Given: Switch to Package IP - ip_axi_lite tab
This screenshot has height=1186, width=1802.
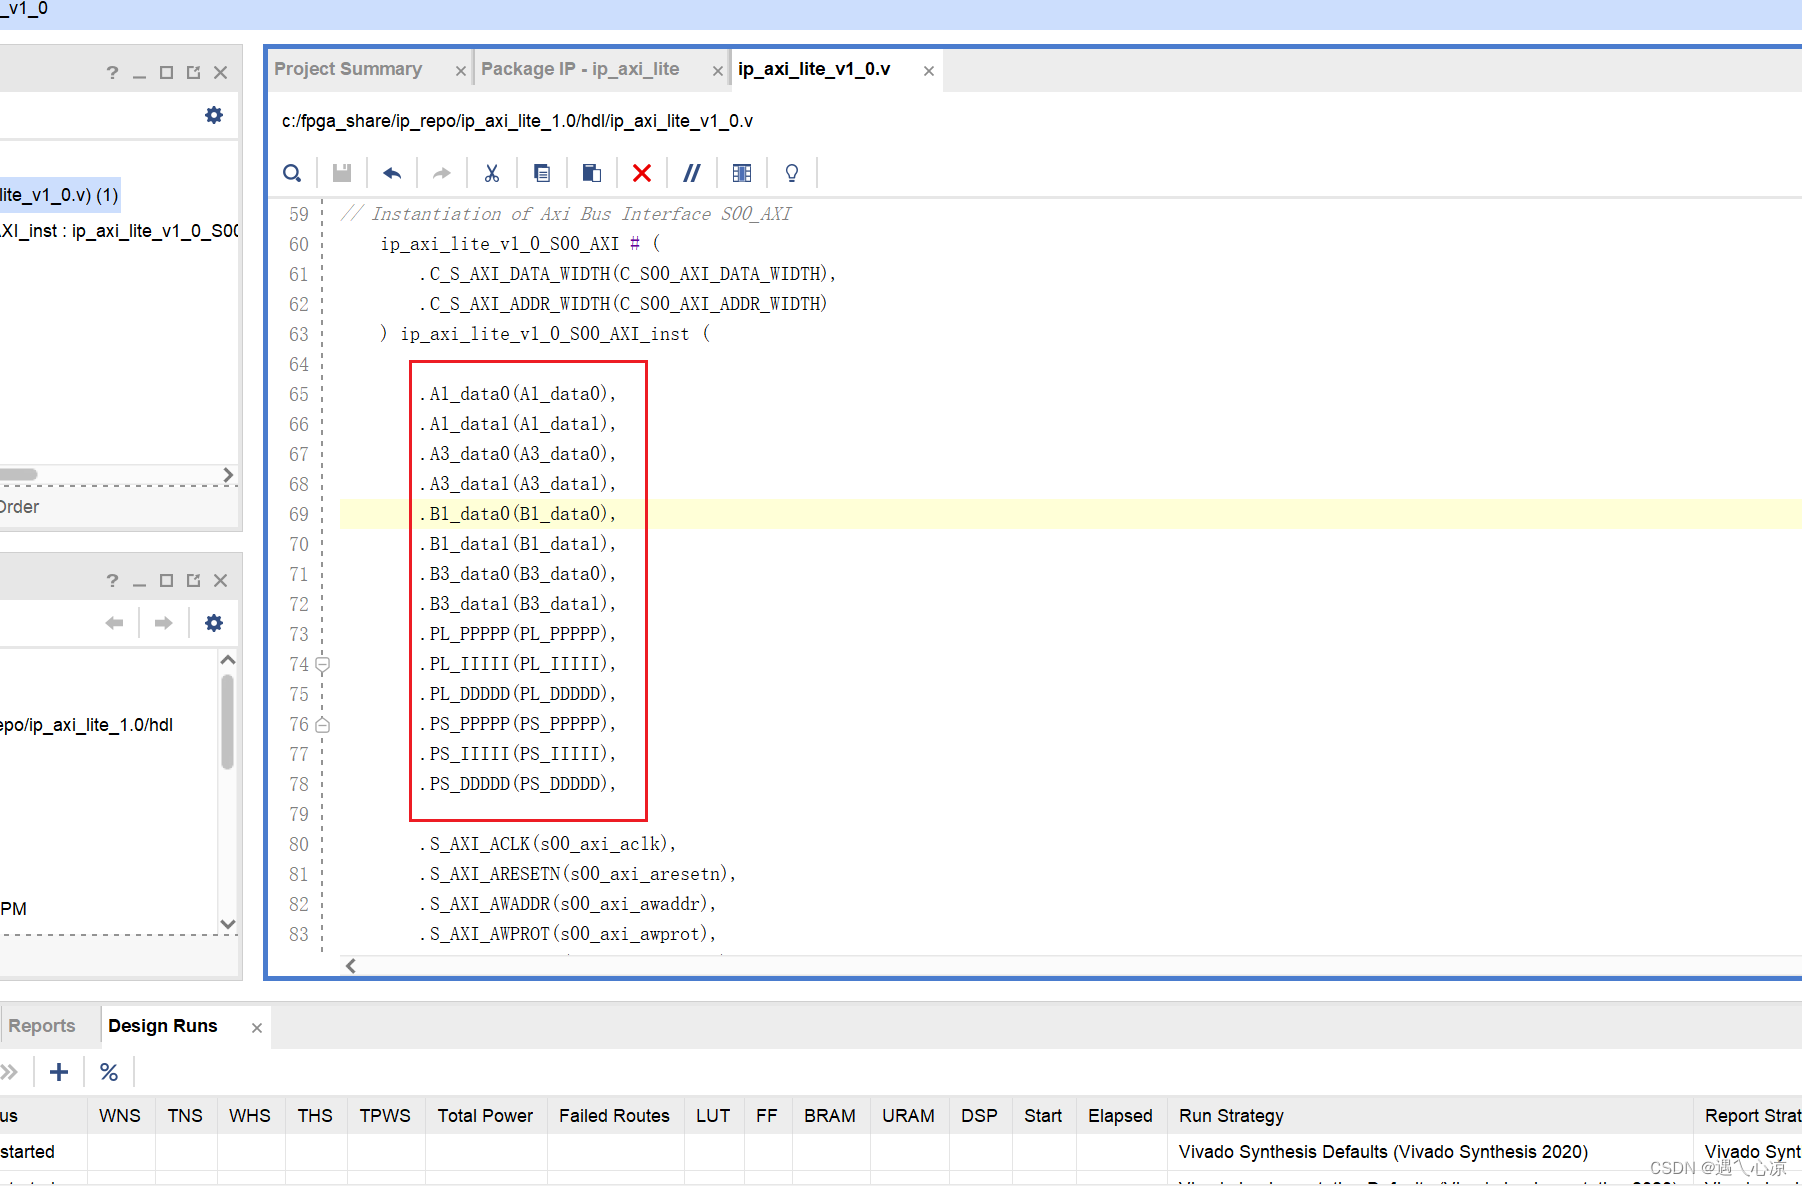Looking at the screenshot, I should pyautogui.click(x=580, y=69).
